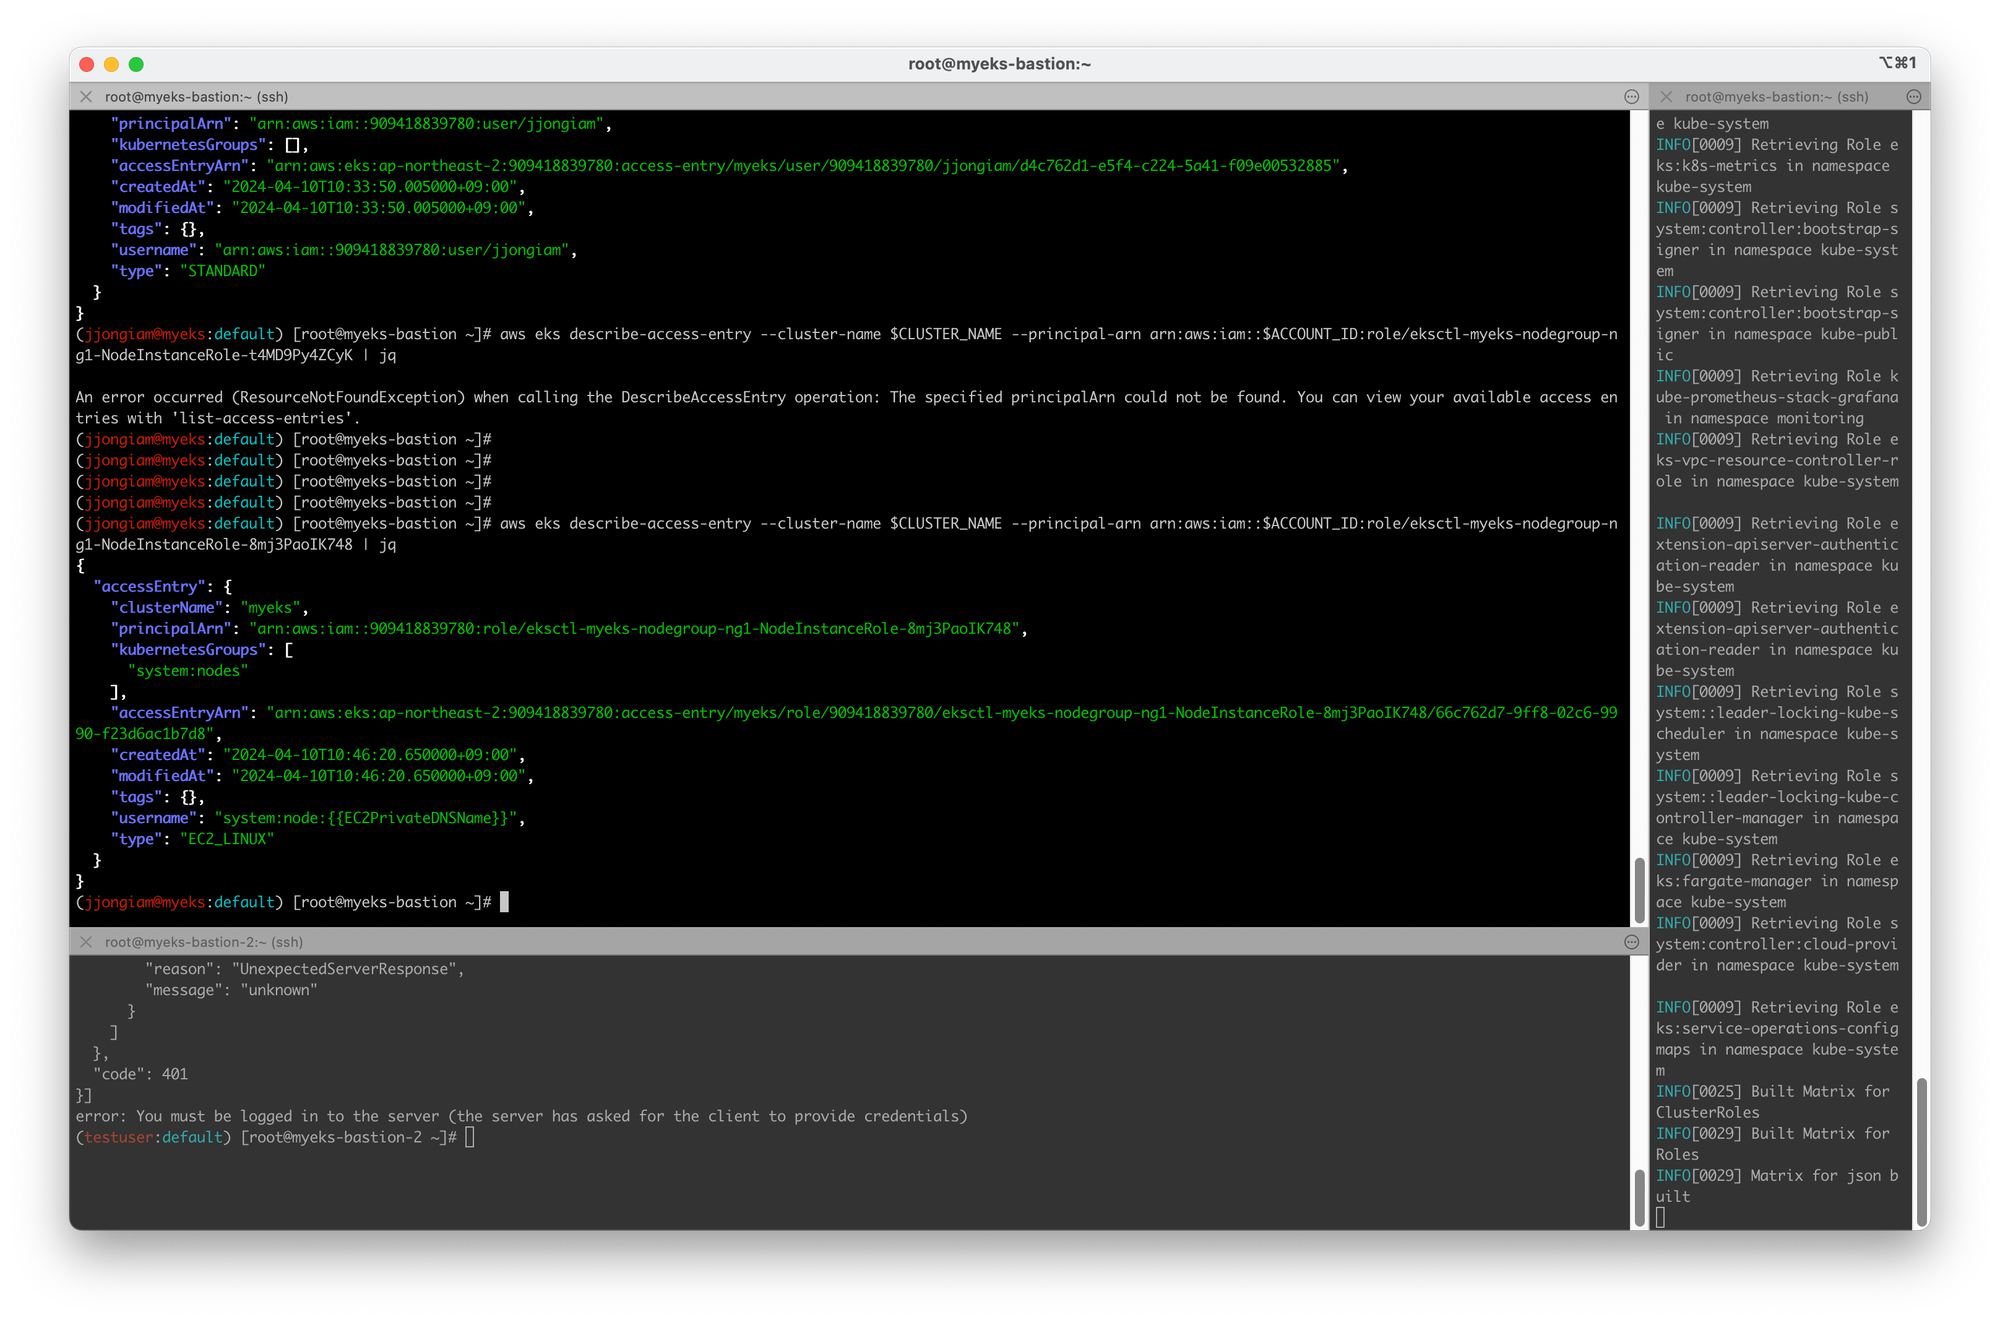The image size is (2000, 1322).
Task: Click the 'Retrieving Role eks-vpc-resource-controller-role' log line
Action: (1776, 460)
